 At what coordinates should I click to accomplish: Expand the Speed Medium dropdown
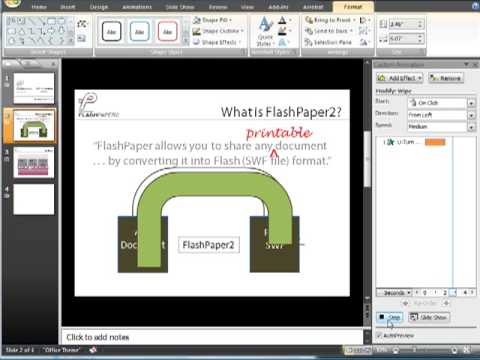(471, 127)
